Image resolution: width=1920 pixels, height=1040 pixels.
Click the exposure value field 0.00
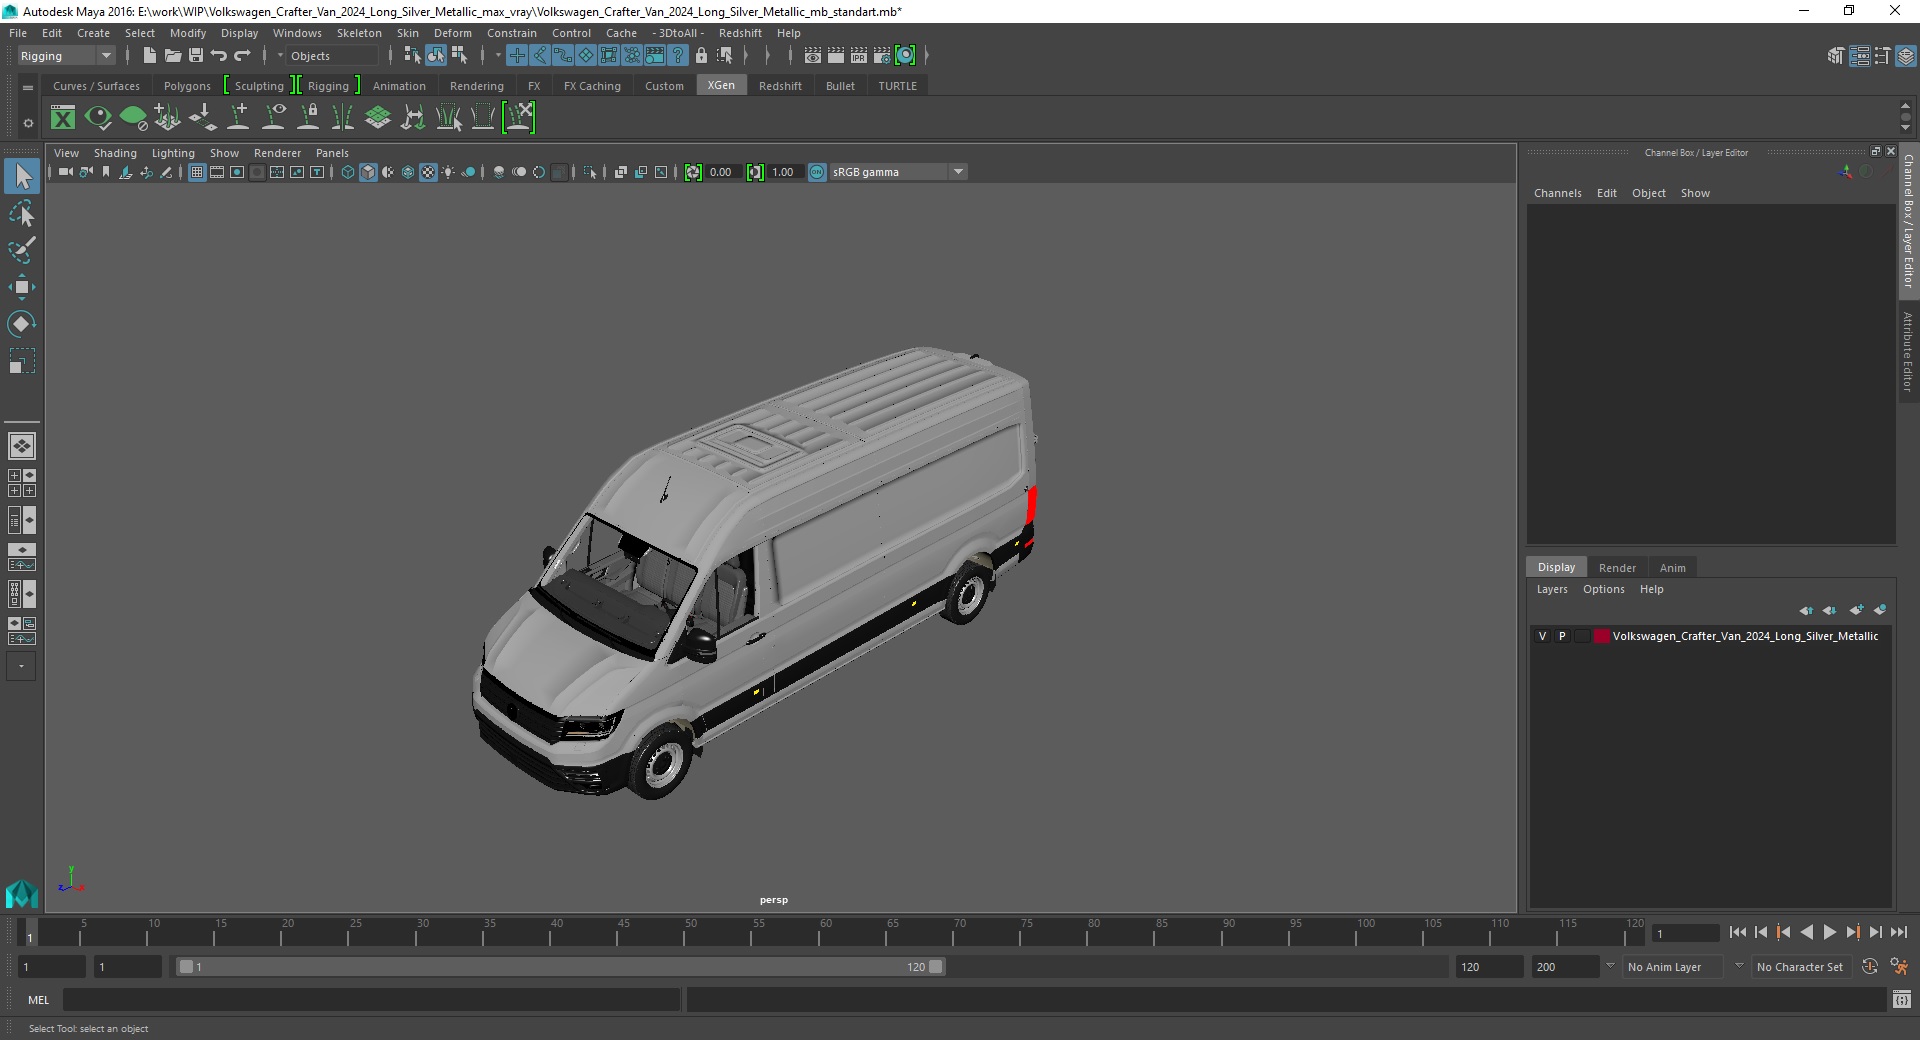point(722,172)
